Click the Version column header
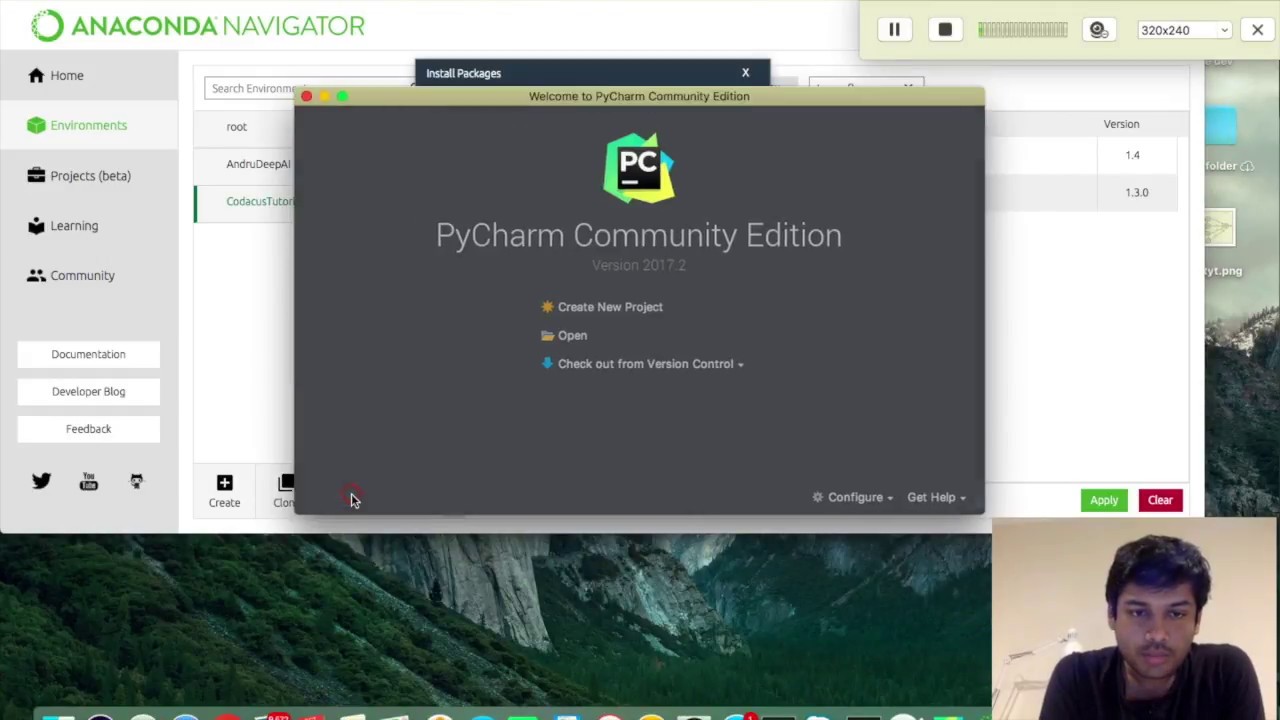Image resolution: width=1280 pixels, height=720 pixels. 1121,124
